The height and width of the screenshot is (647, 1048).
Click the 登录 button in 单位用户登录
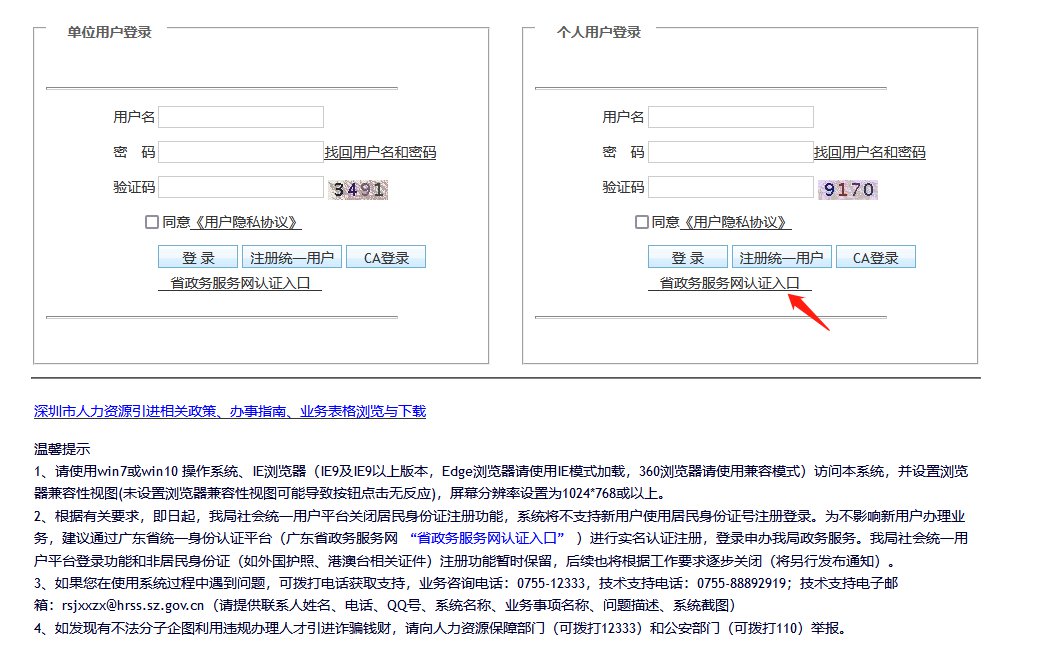click(198, 257)
